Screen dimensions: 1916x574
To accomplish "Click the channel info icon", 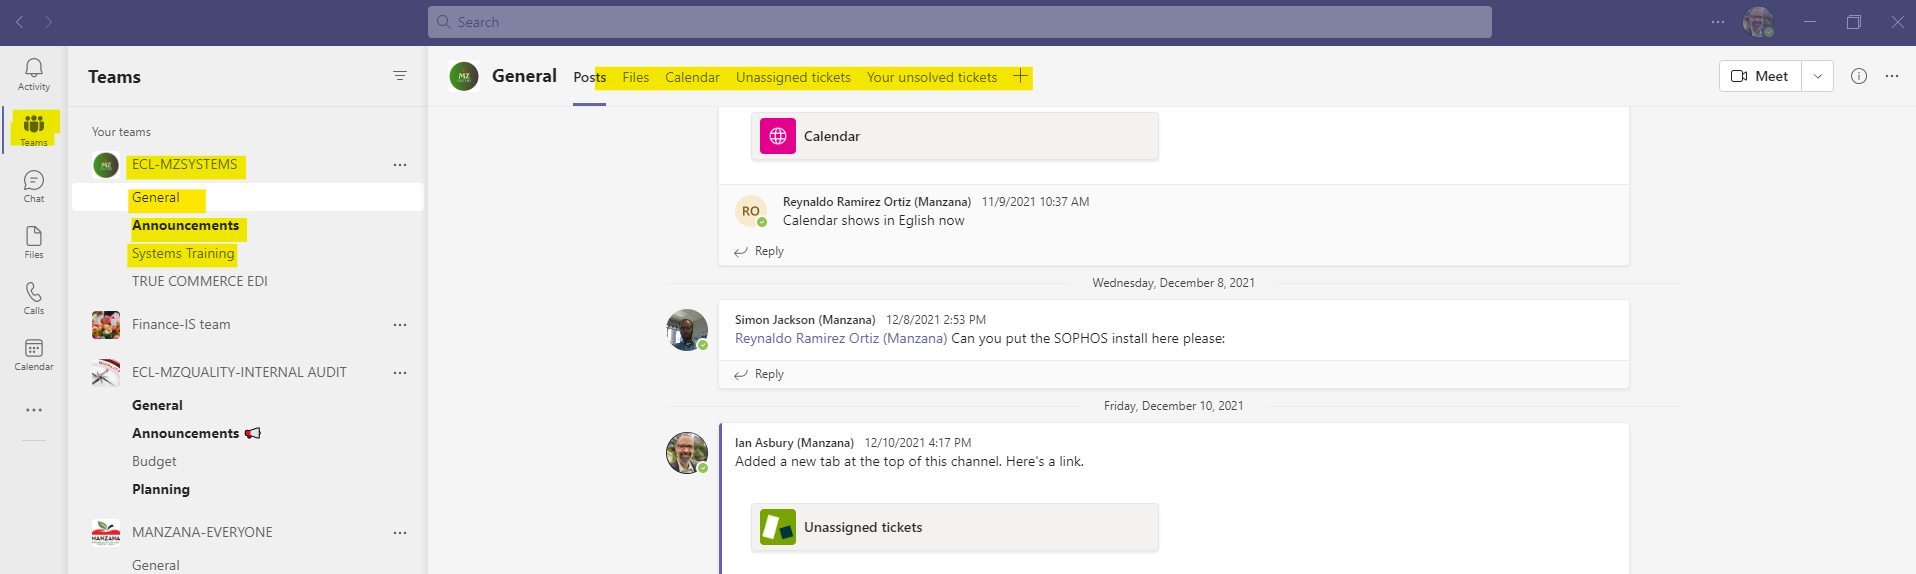I will pyautogui.click(x=1859, y=76).
